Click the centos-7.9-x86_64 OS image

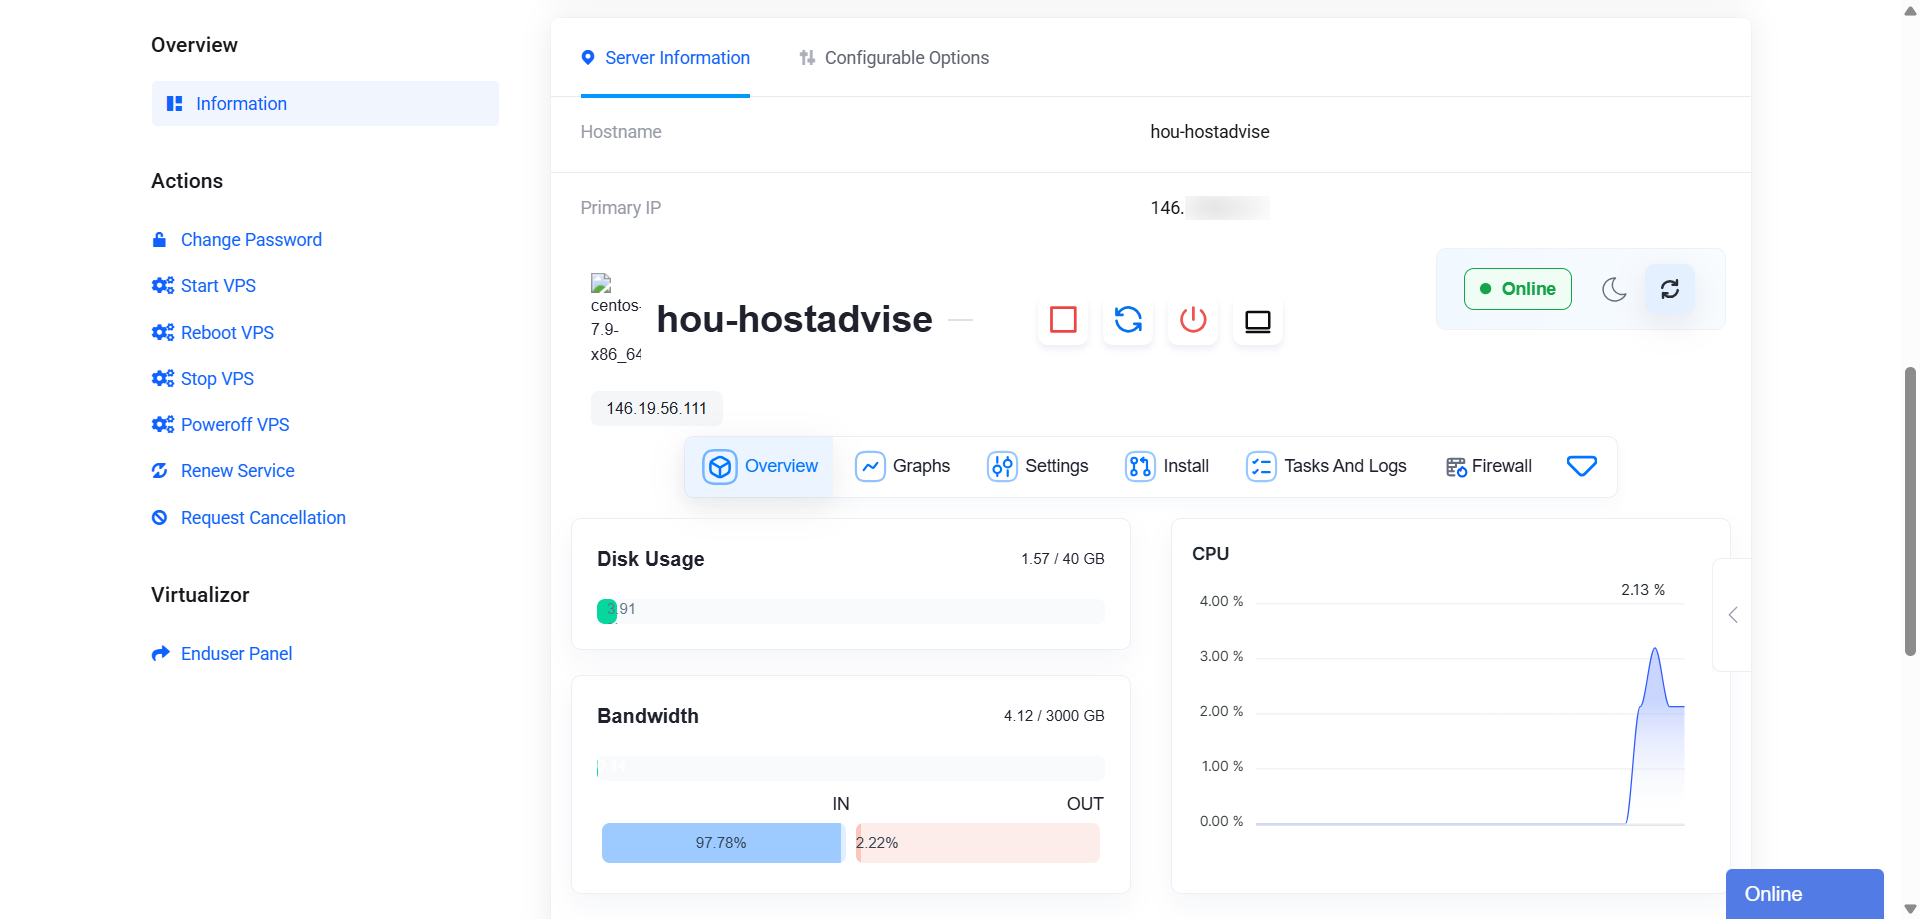click(615, 319)
